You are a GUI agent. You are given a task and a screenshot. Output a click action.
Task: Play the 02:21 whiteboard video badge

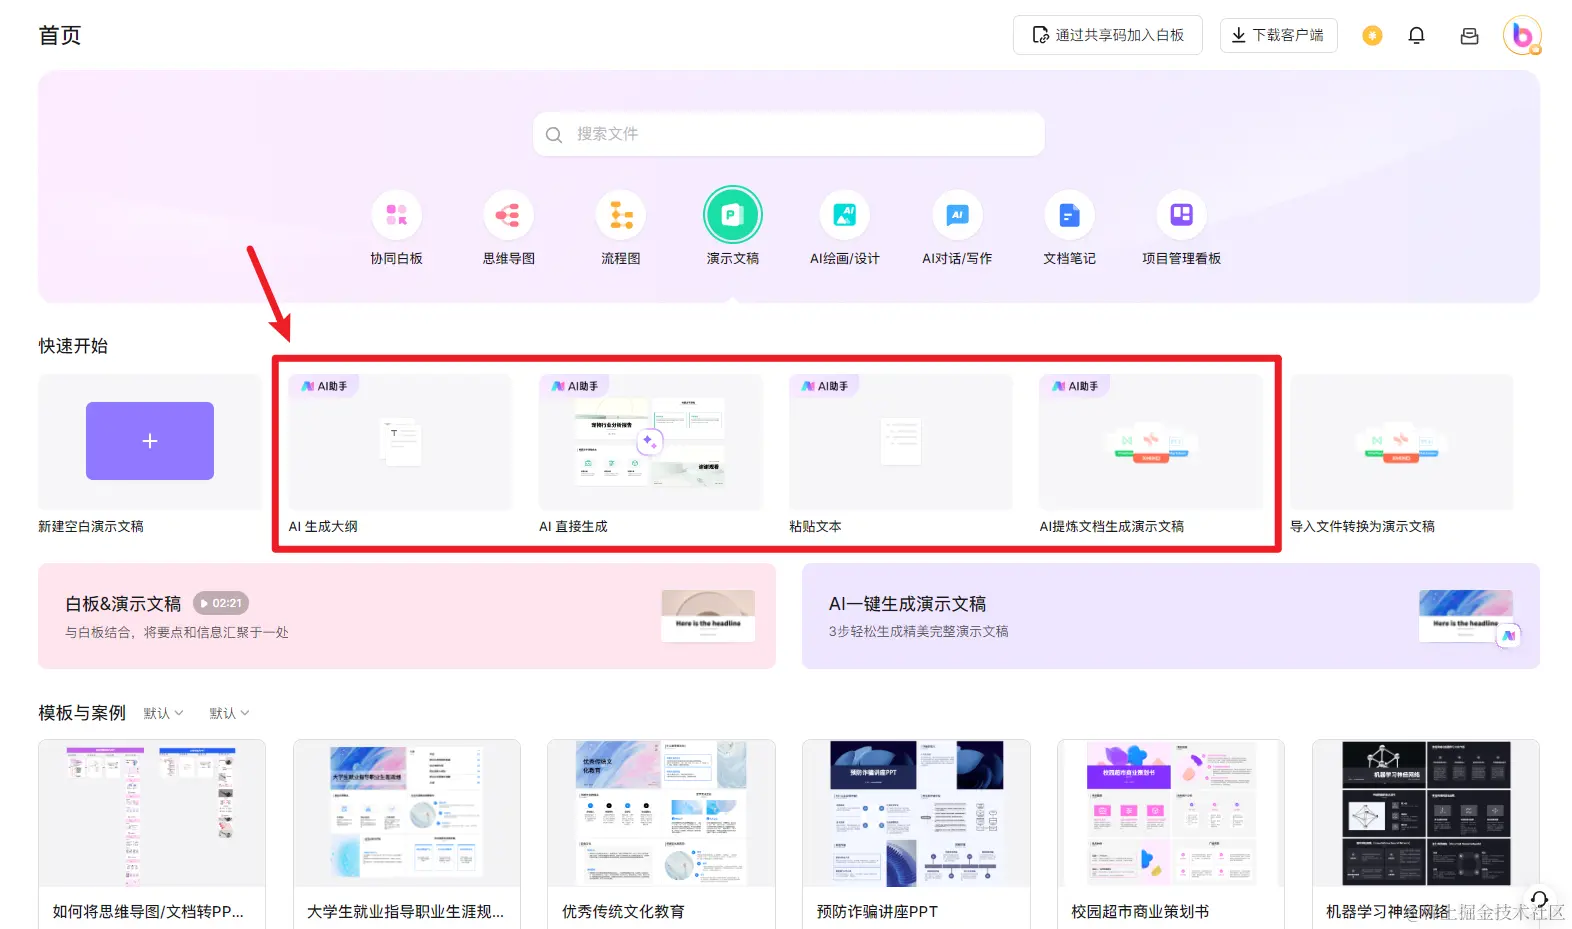tap(221, 603)
